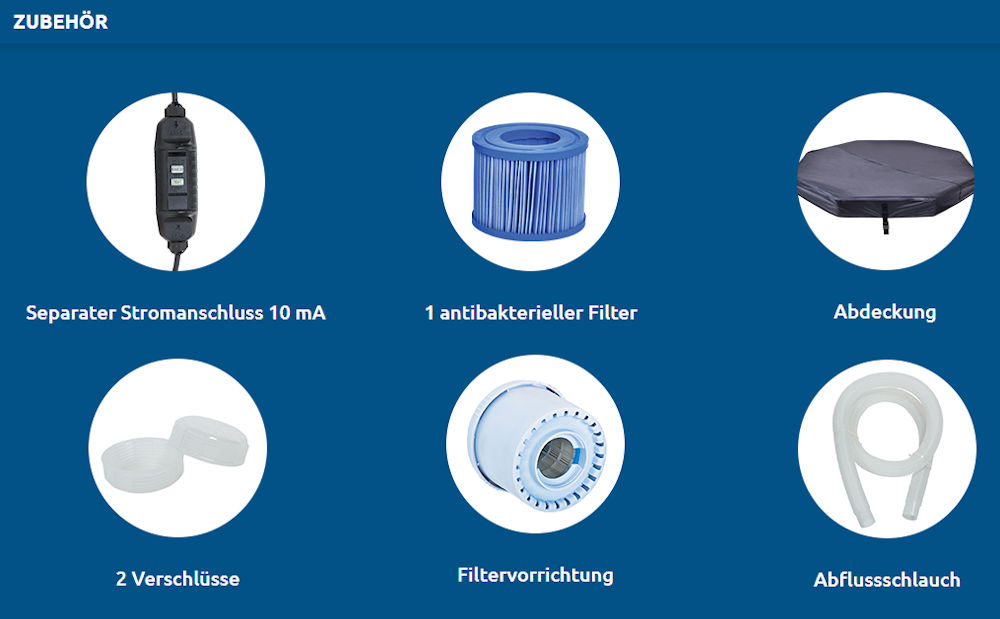
Task: Click the lower threaded closure ring
Action: tap(142, 464)
